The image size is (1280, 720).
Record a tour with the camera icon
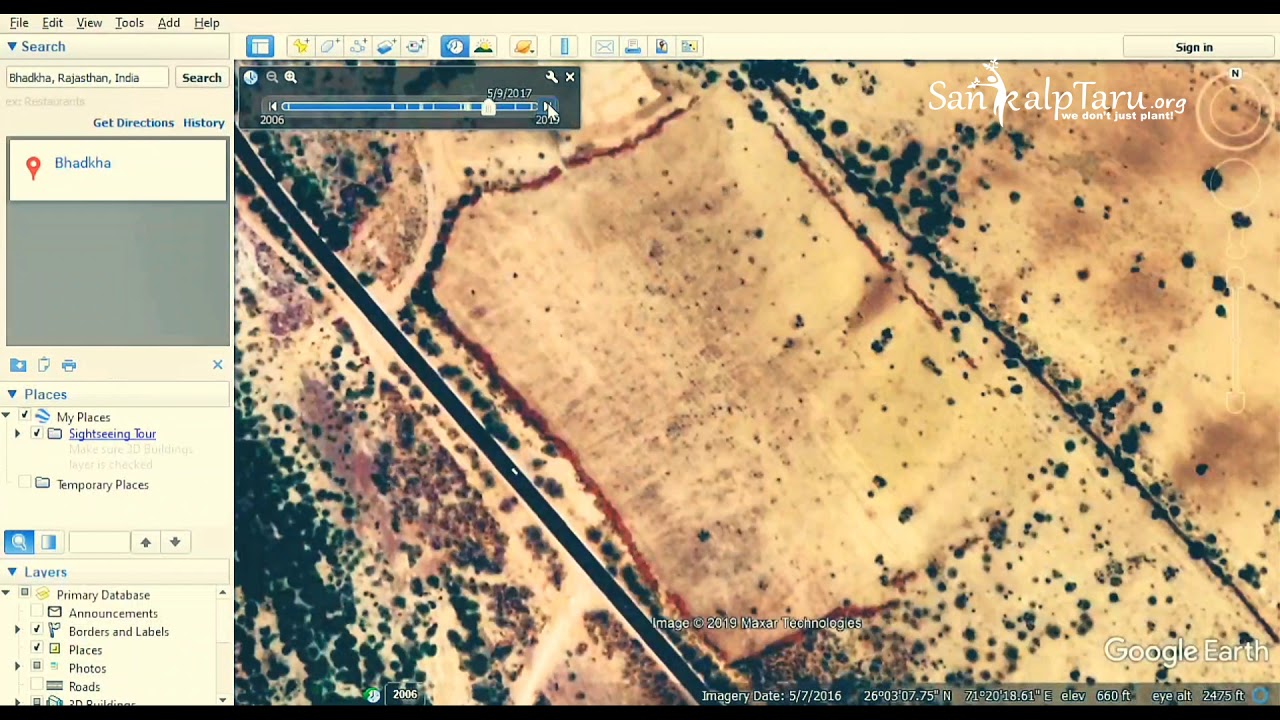(415, 46)
